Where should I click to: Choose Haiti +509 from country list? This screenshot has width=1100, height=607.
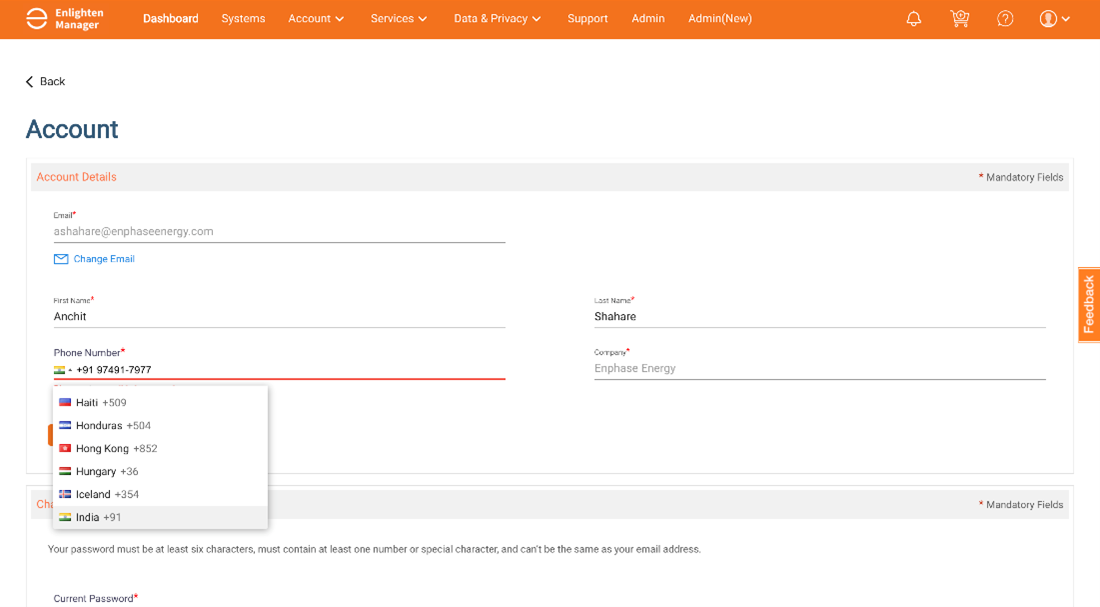coord(161,402)
